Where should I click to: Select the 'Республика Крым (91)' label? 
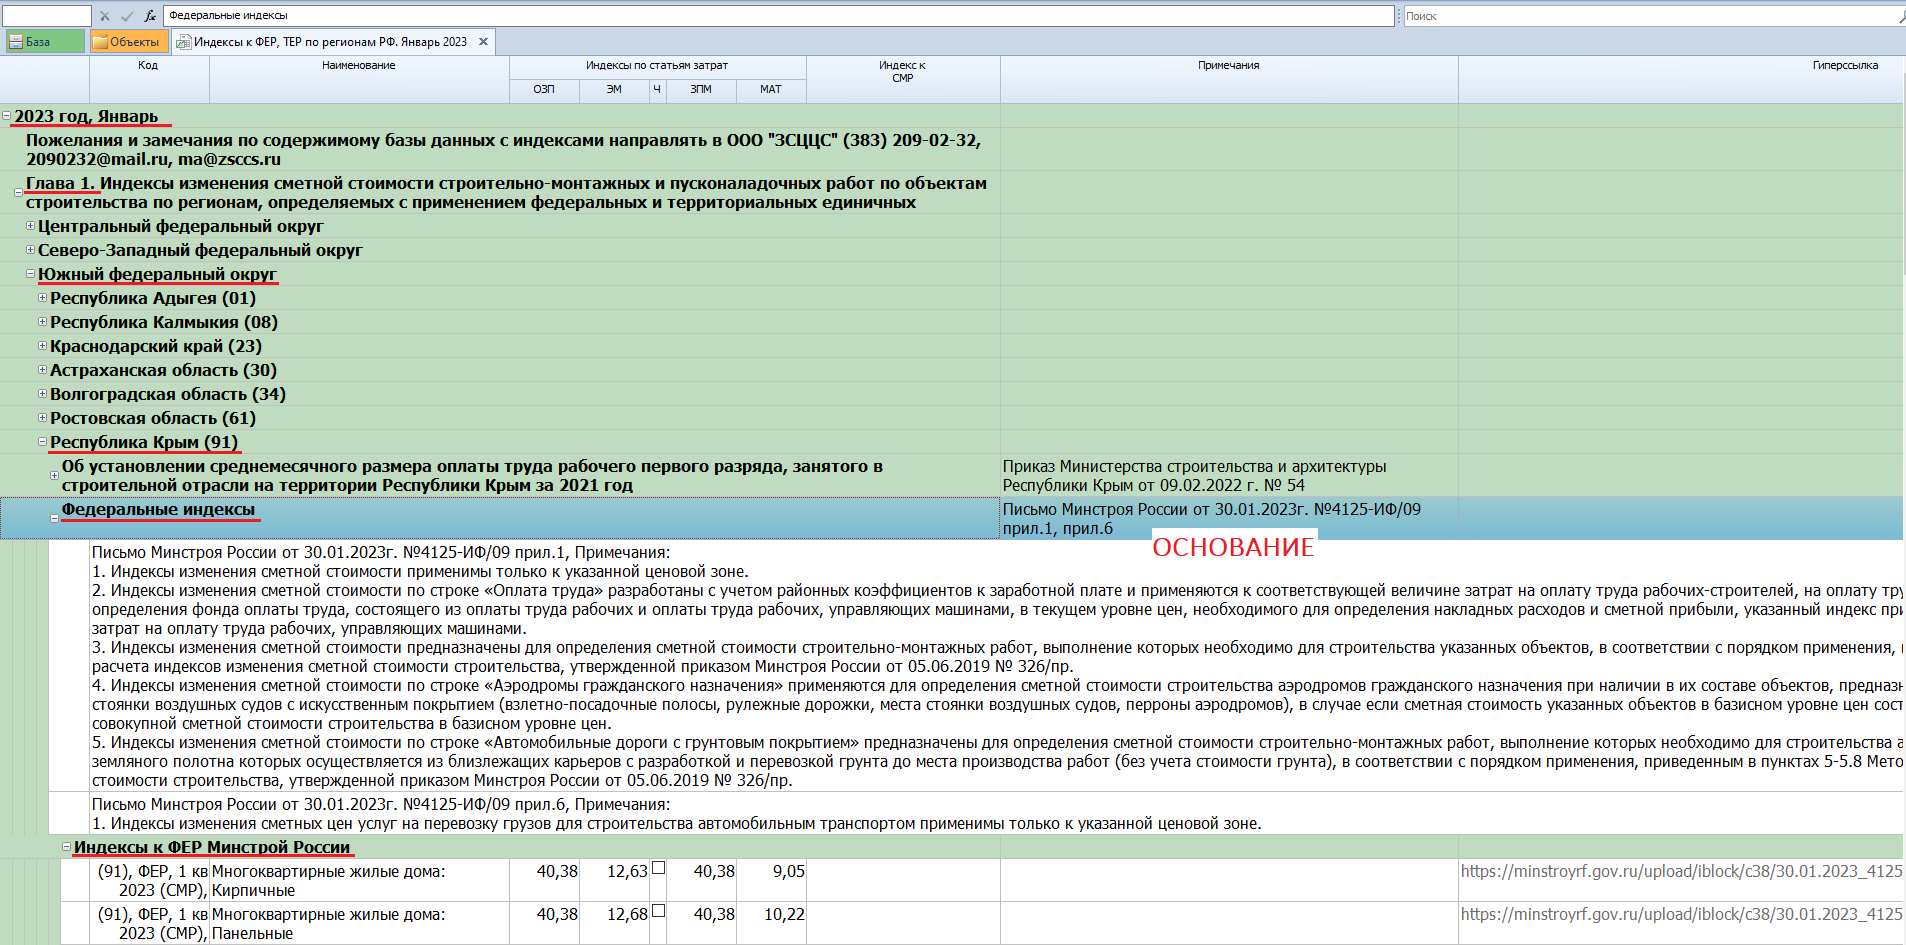(144, 442)
